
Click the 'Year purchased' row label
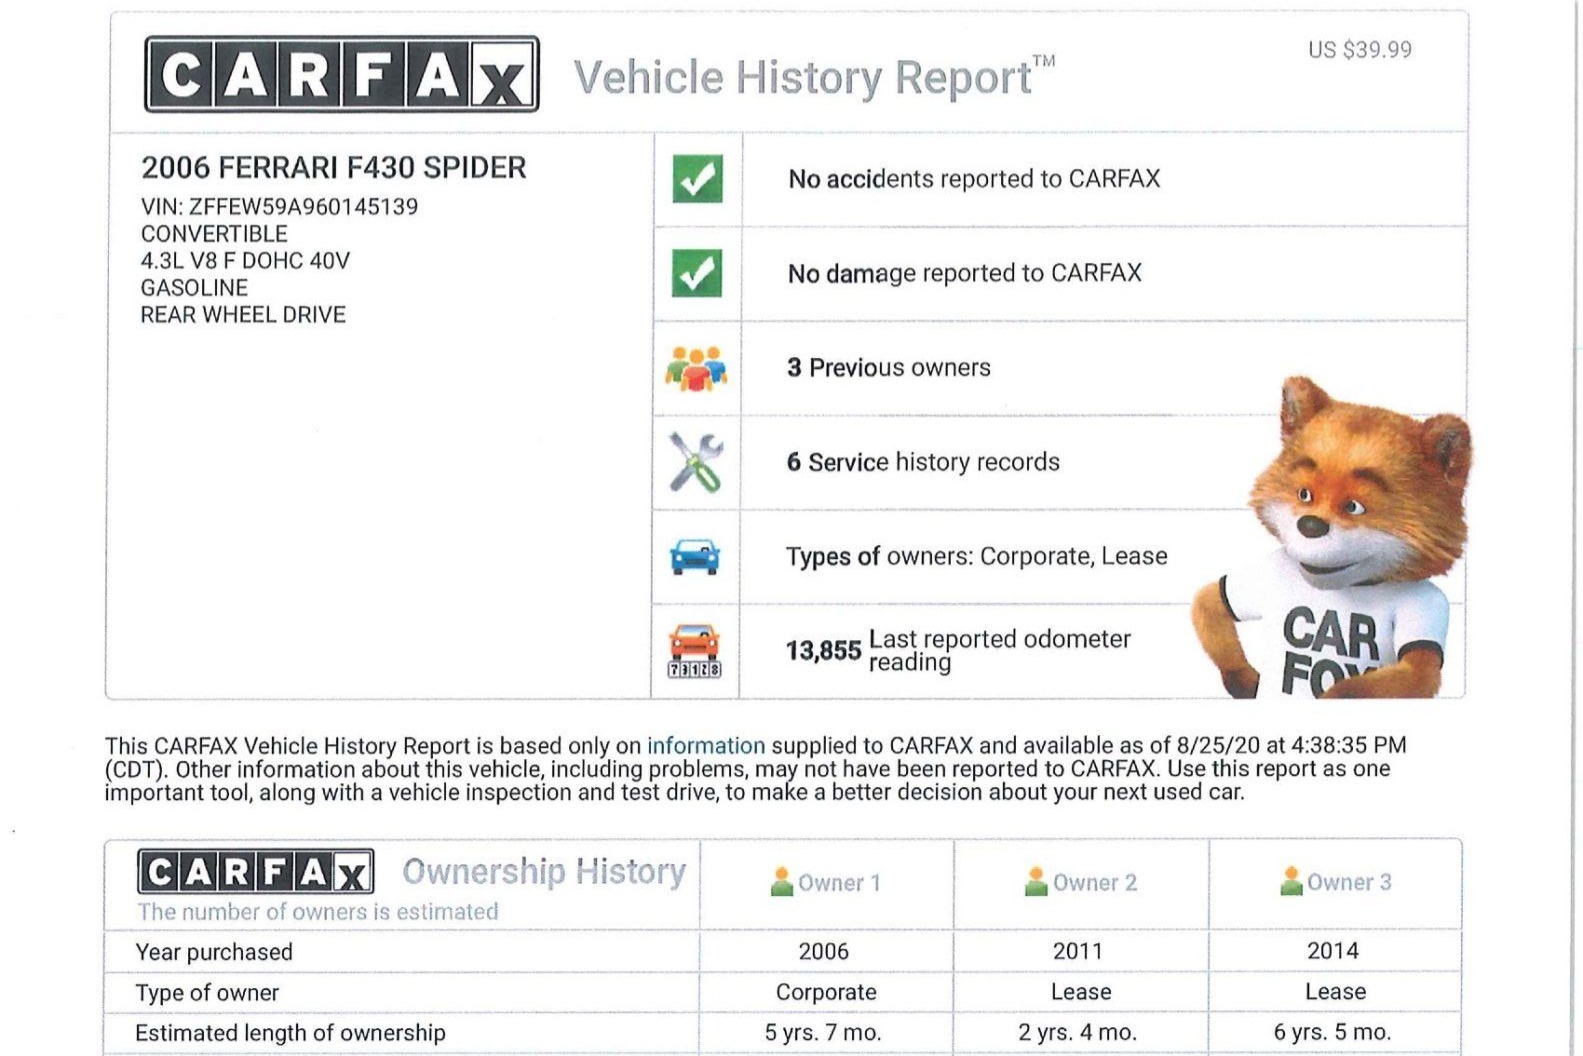click(214, 952)
